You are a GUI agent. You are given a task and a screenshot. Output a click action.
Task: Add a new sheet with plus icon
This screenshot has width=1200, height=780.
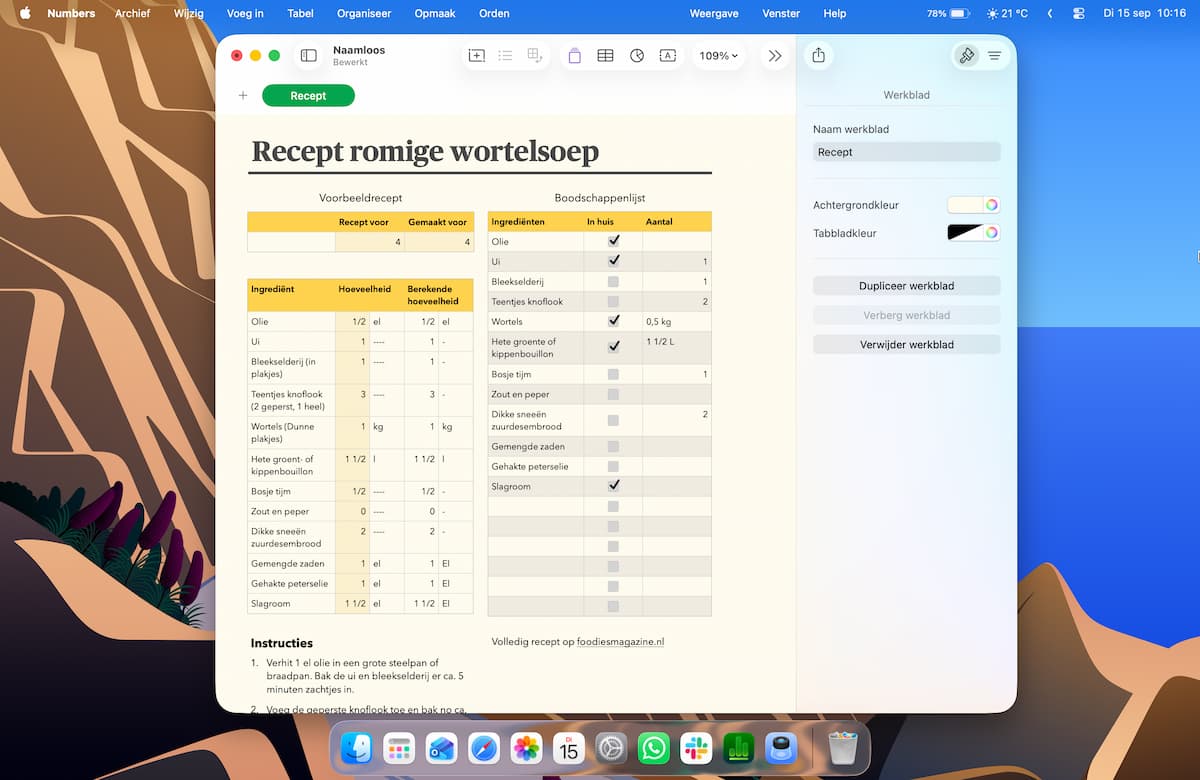tap(243, 96)
